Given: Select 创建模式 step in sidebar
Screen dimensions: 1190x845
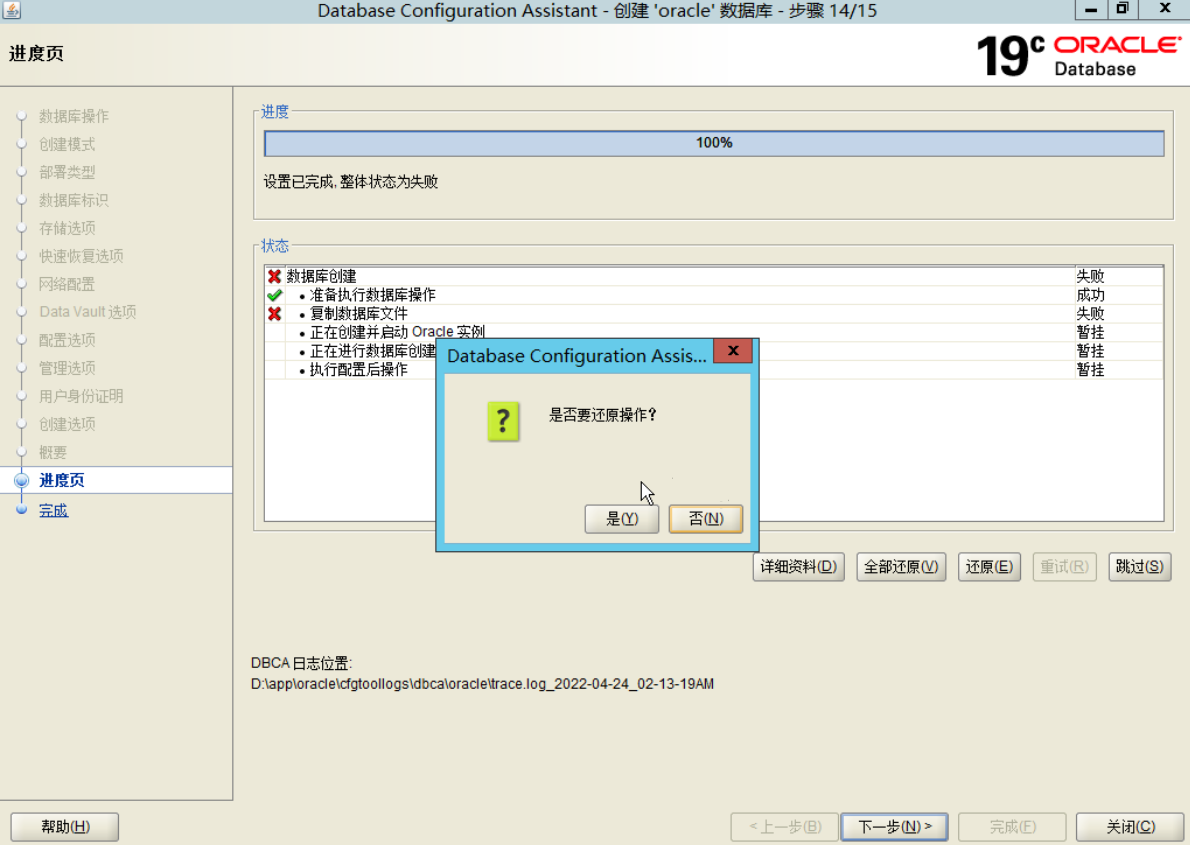Looking at the screenshot, I should click(67, 144).
